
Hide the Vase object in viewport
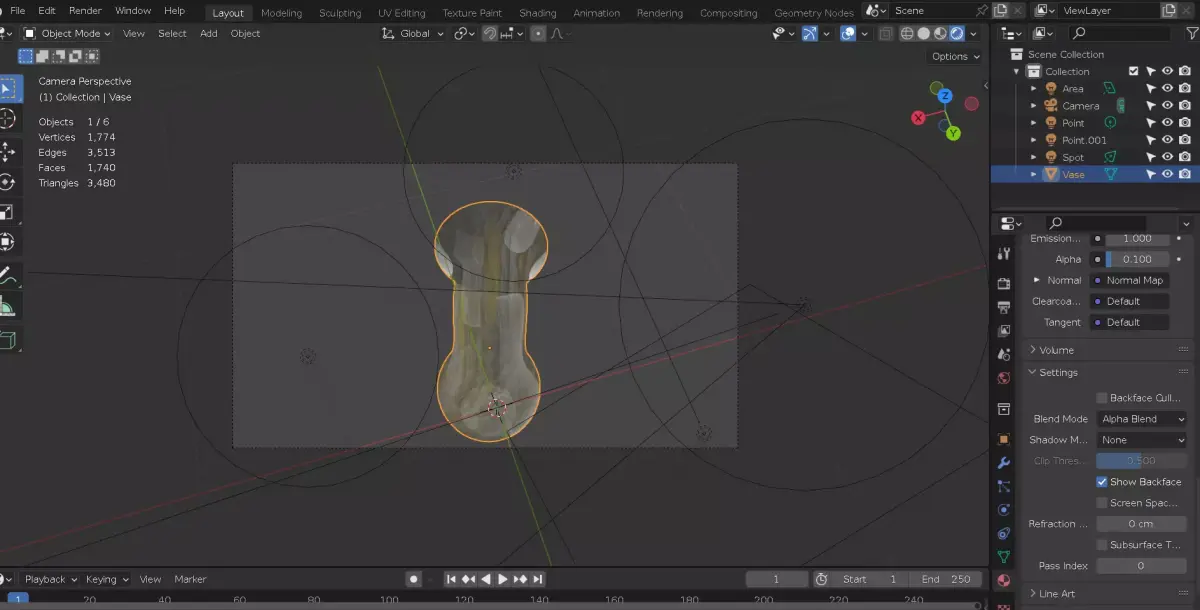click(1167, 174)
